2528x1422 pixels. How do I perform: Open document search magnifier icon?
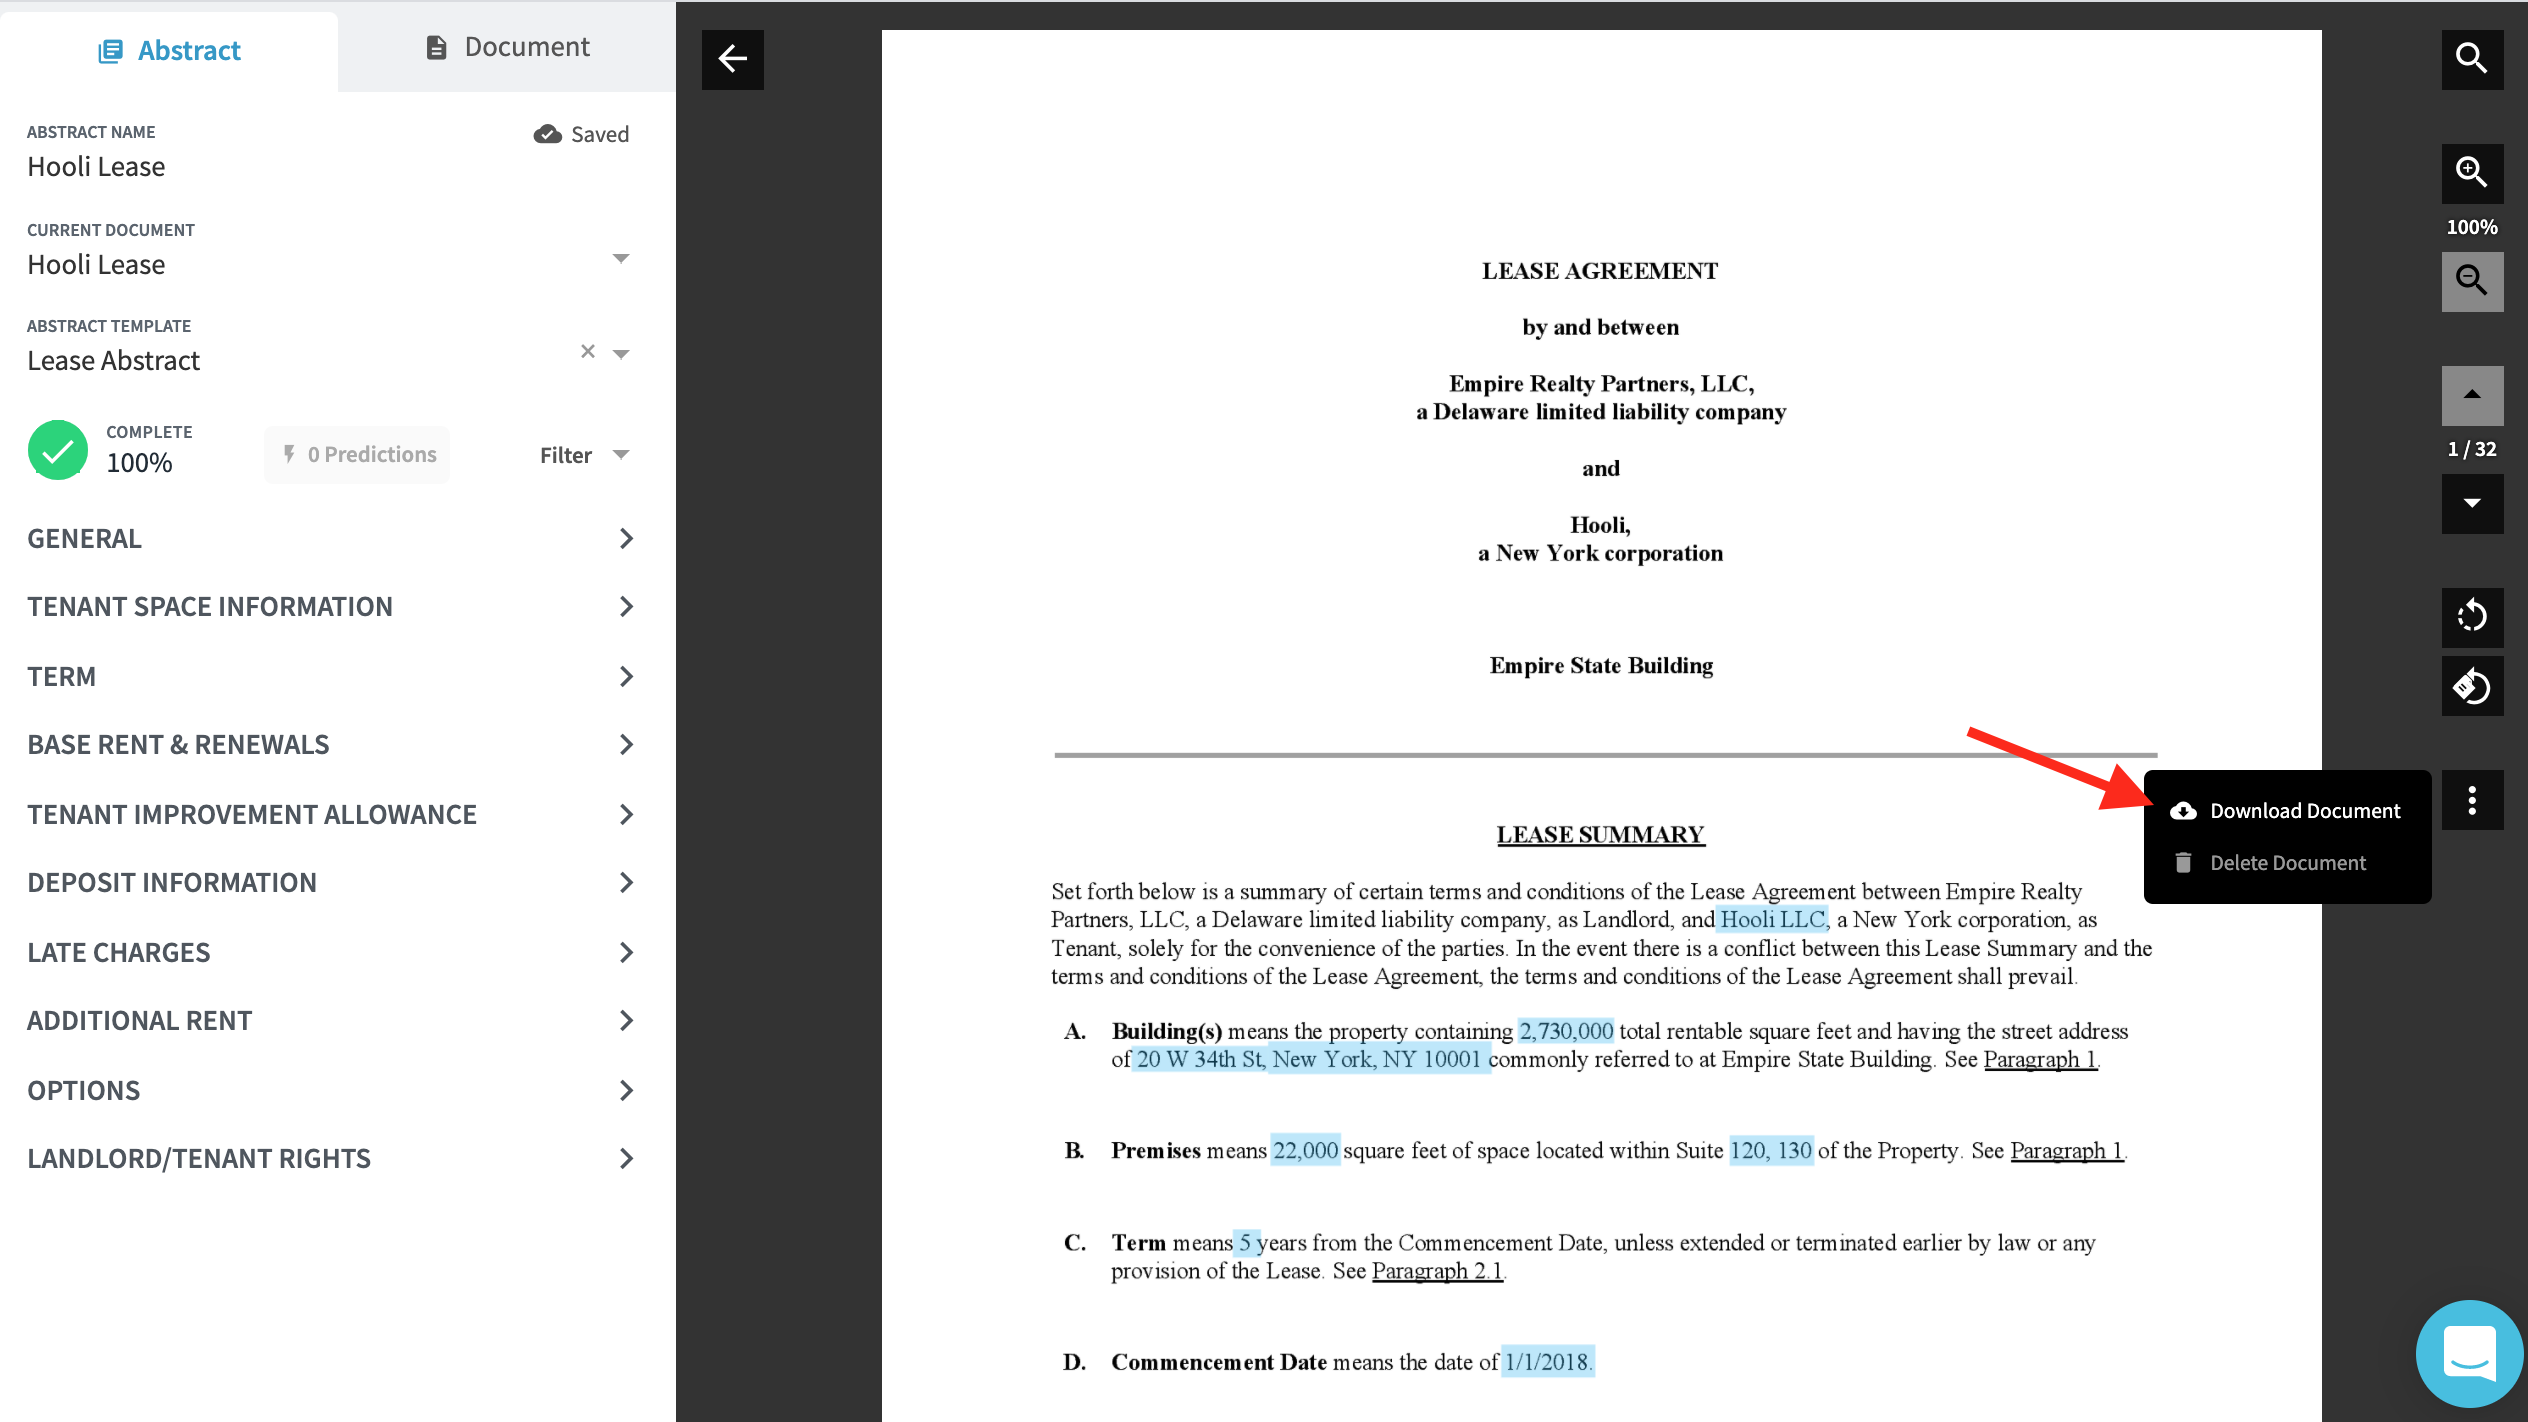click(2471, 59)
